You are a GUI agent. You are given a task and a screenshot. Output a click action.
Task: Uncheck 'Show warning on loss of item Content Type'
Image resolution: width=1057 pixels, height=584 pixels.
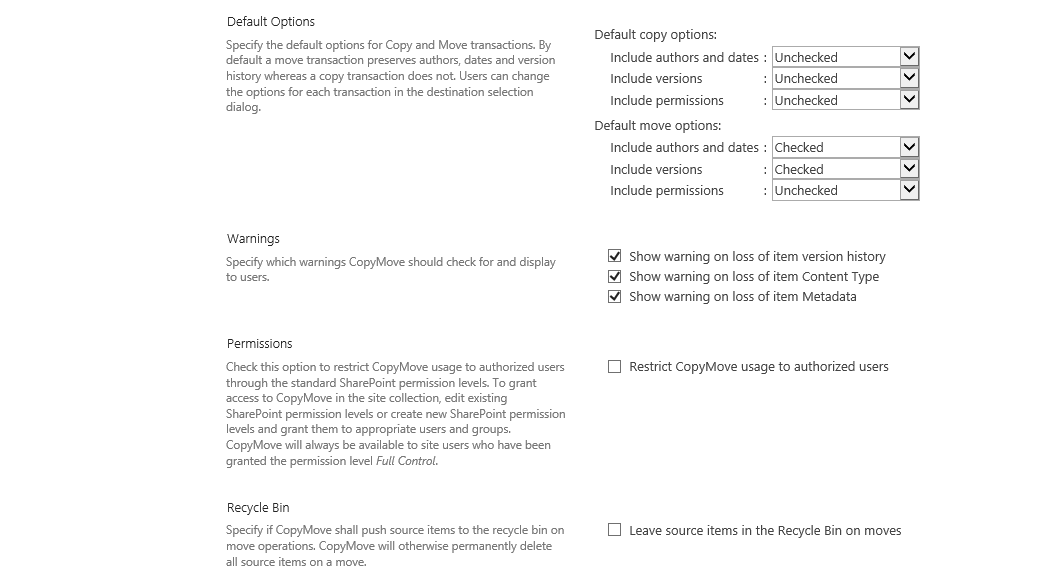tap(614, 276)
